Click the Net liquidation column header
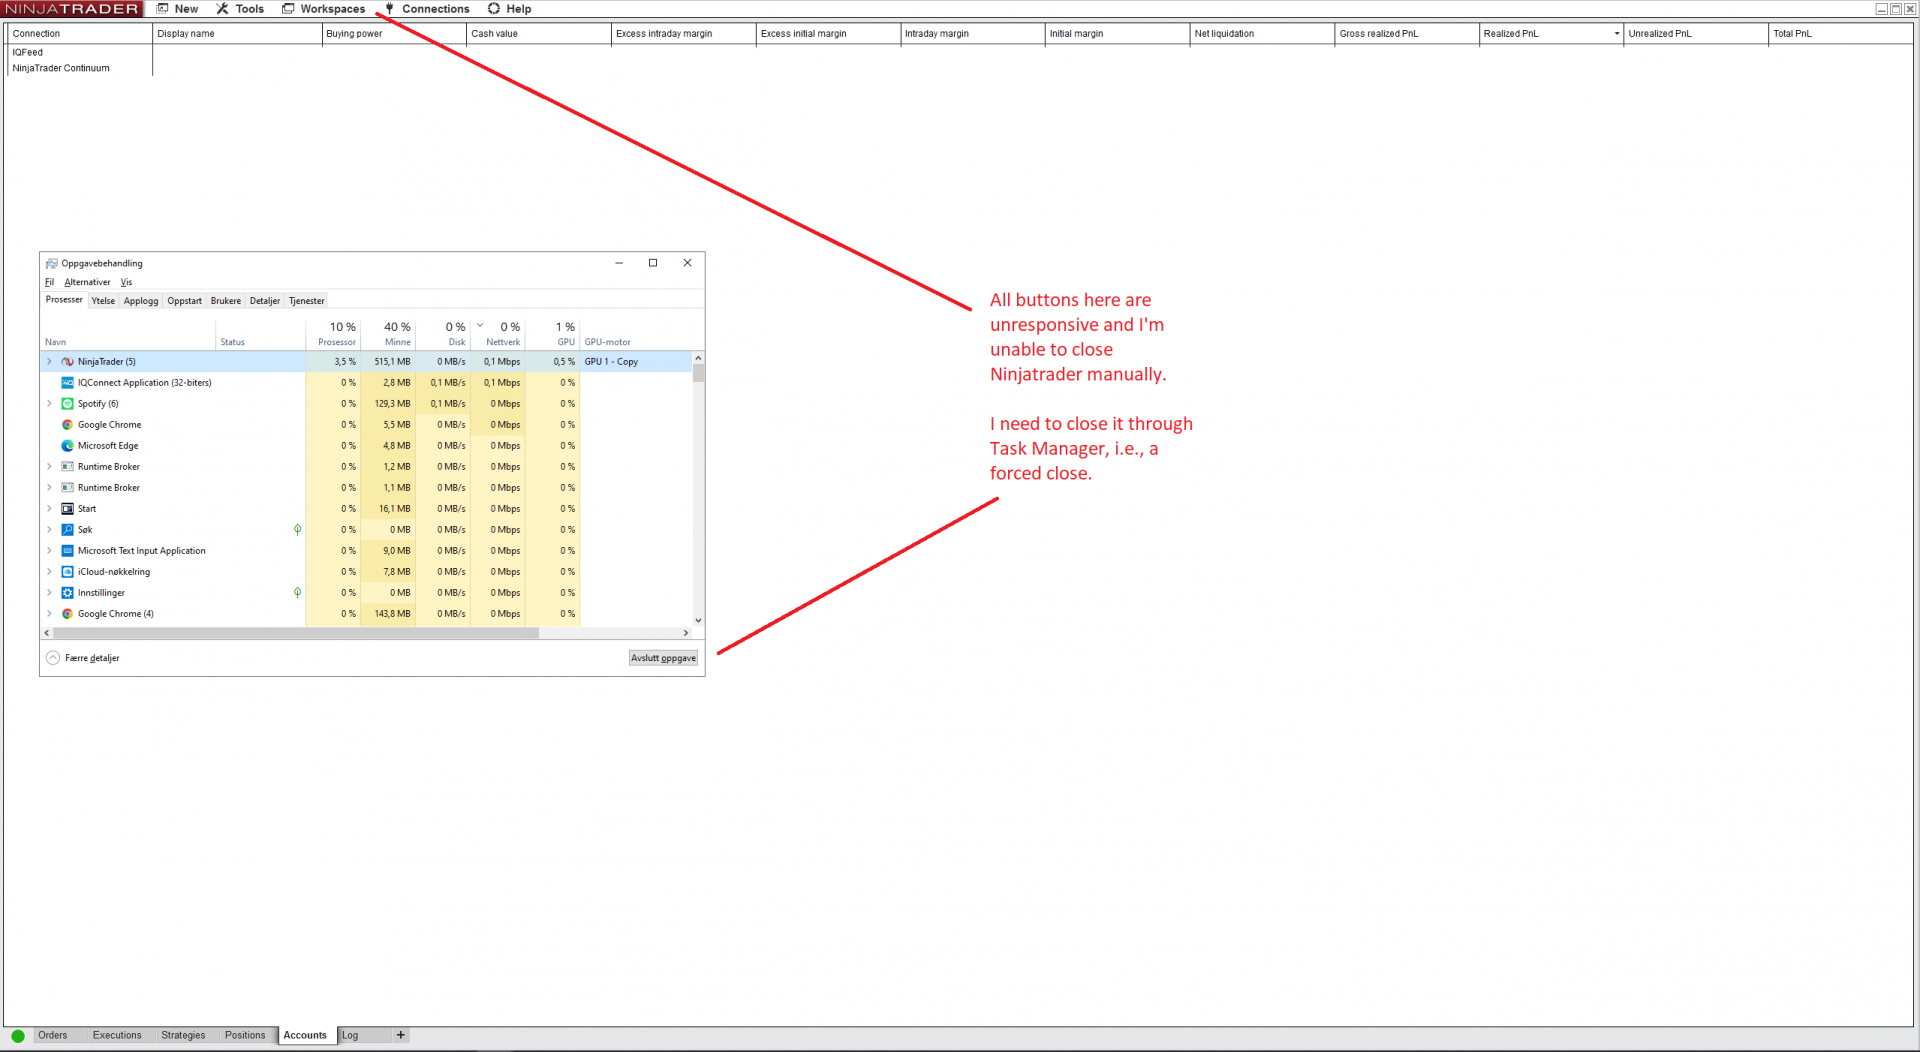This screenshot has height=1052, width=1920. pyautogui.click(x=1262, y=34)
